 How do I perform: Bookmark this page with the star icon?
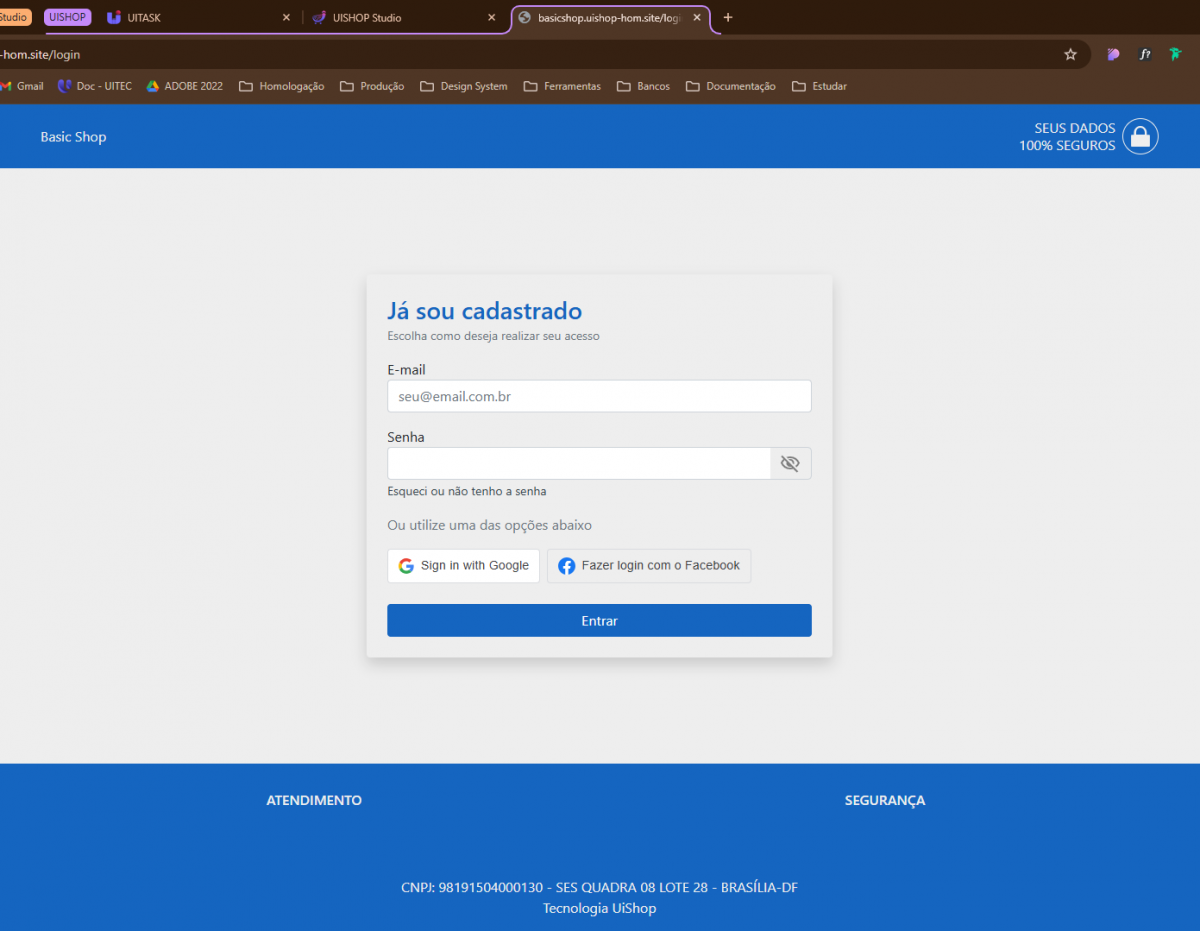tap(1070, 54)
